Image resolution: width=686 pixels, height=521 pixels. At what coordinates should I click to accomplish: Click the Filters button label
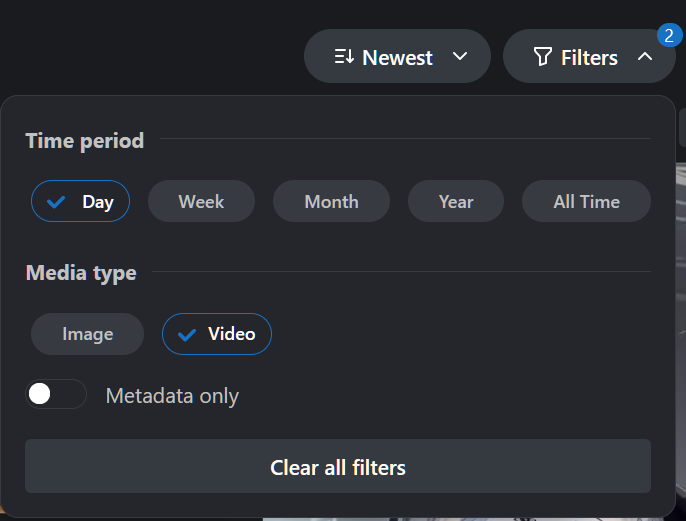[x=589, y=58]
